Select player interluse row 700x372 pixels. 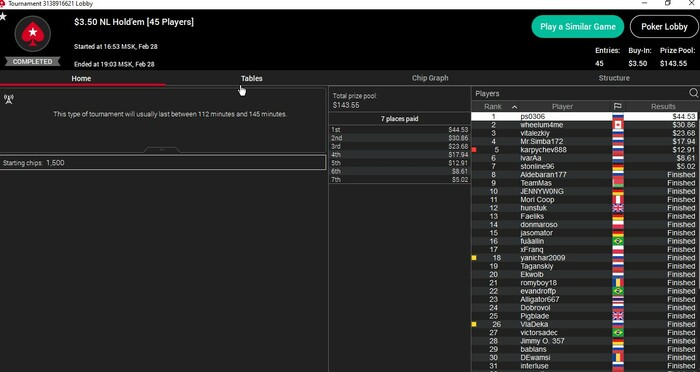pyautogui.click(x=584, y=366)
